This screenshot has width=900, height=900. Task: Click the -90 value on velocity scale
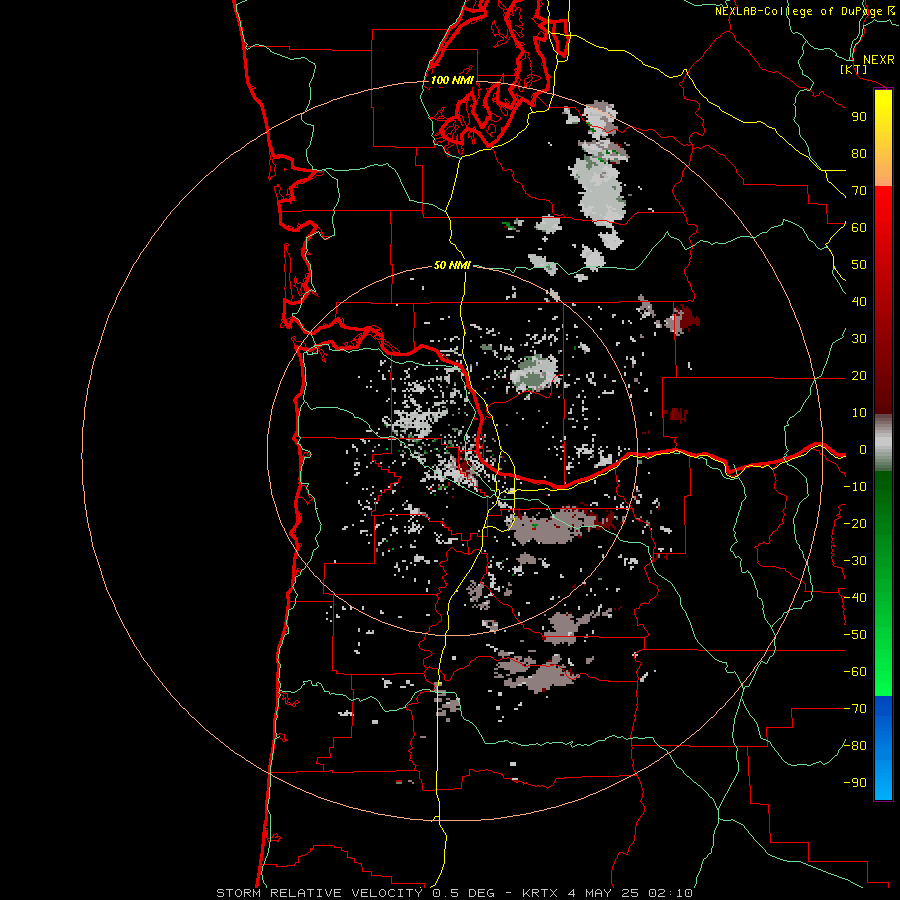(x=855, y=783)
